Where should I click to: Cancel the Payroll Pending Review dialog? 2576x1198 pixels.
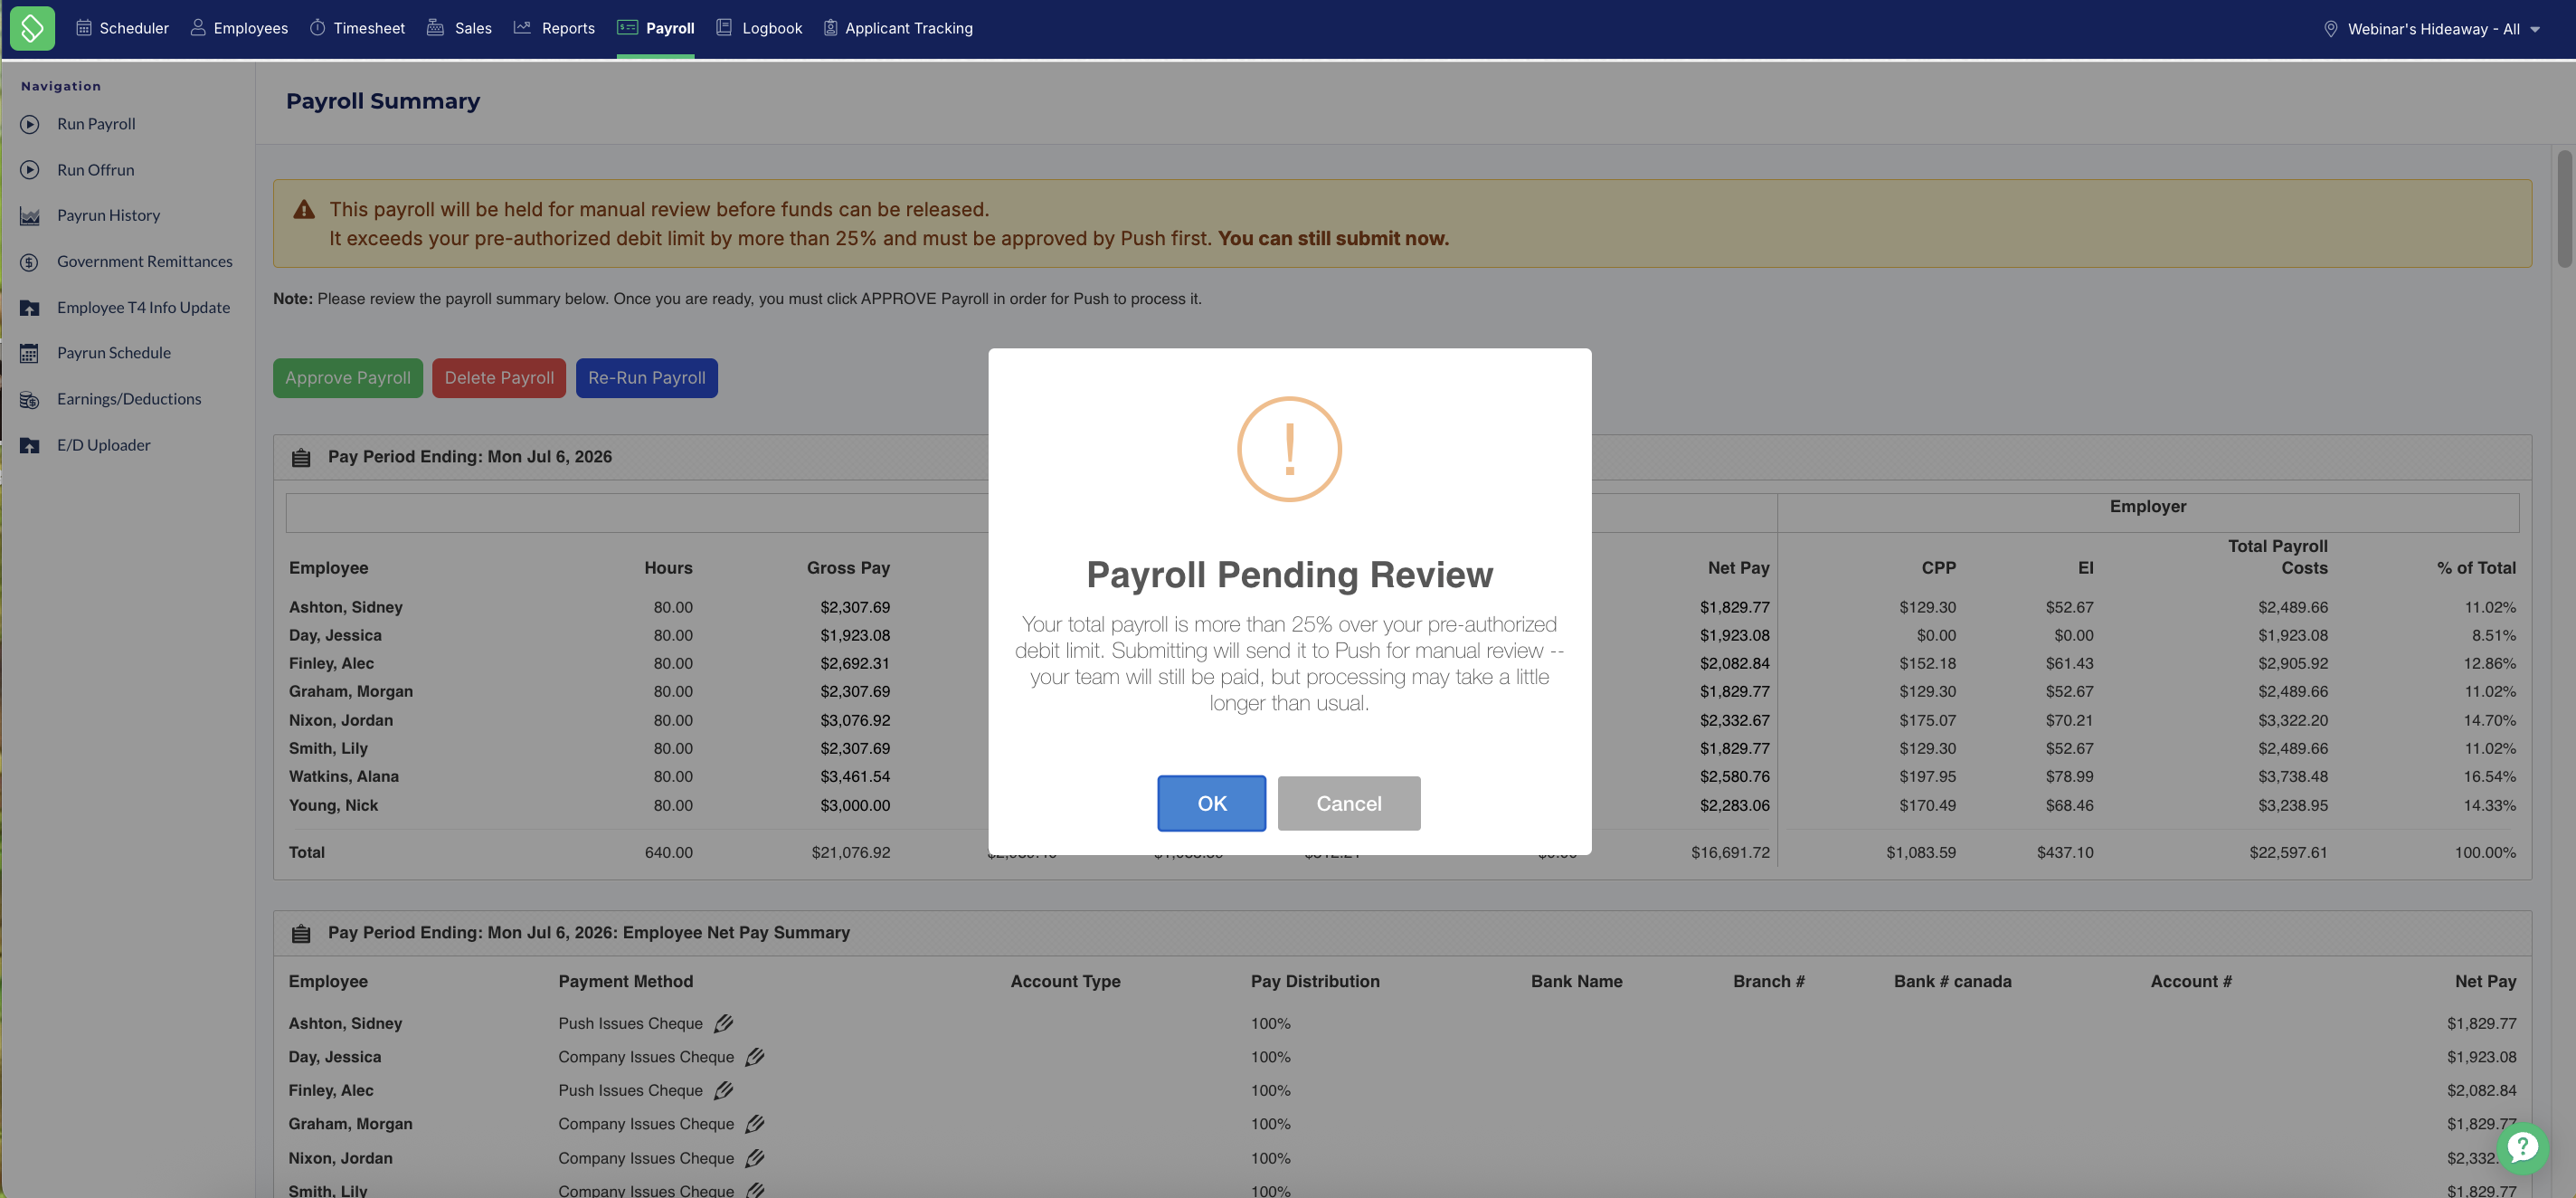point(1349,803)
